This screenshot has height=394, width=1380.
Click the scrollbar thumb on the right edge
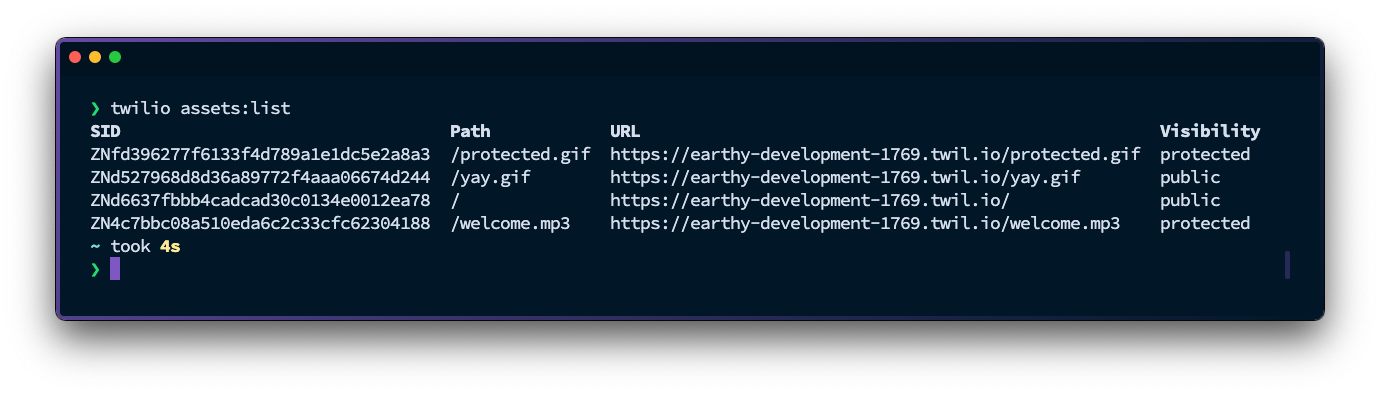point(1287,265)
